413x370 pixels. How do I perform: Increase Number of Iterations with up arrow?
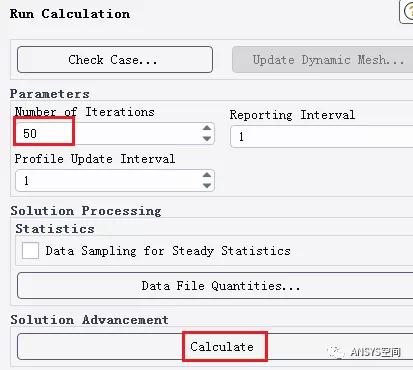click(x=207, y=128)
